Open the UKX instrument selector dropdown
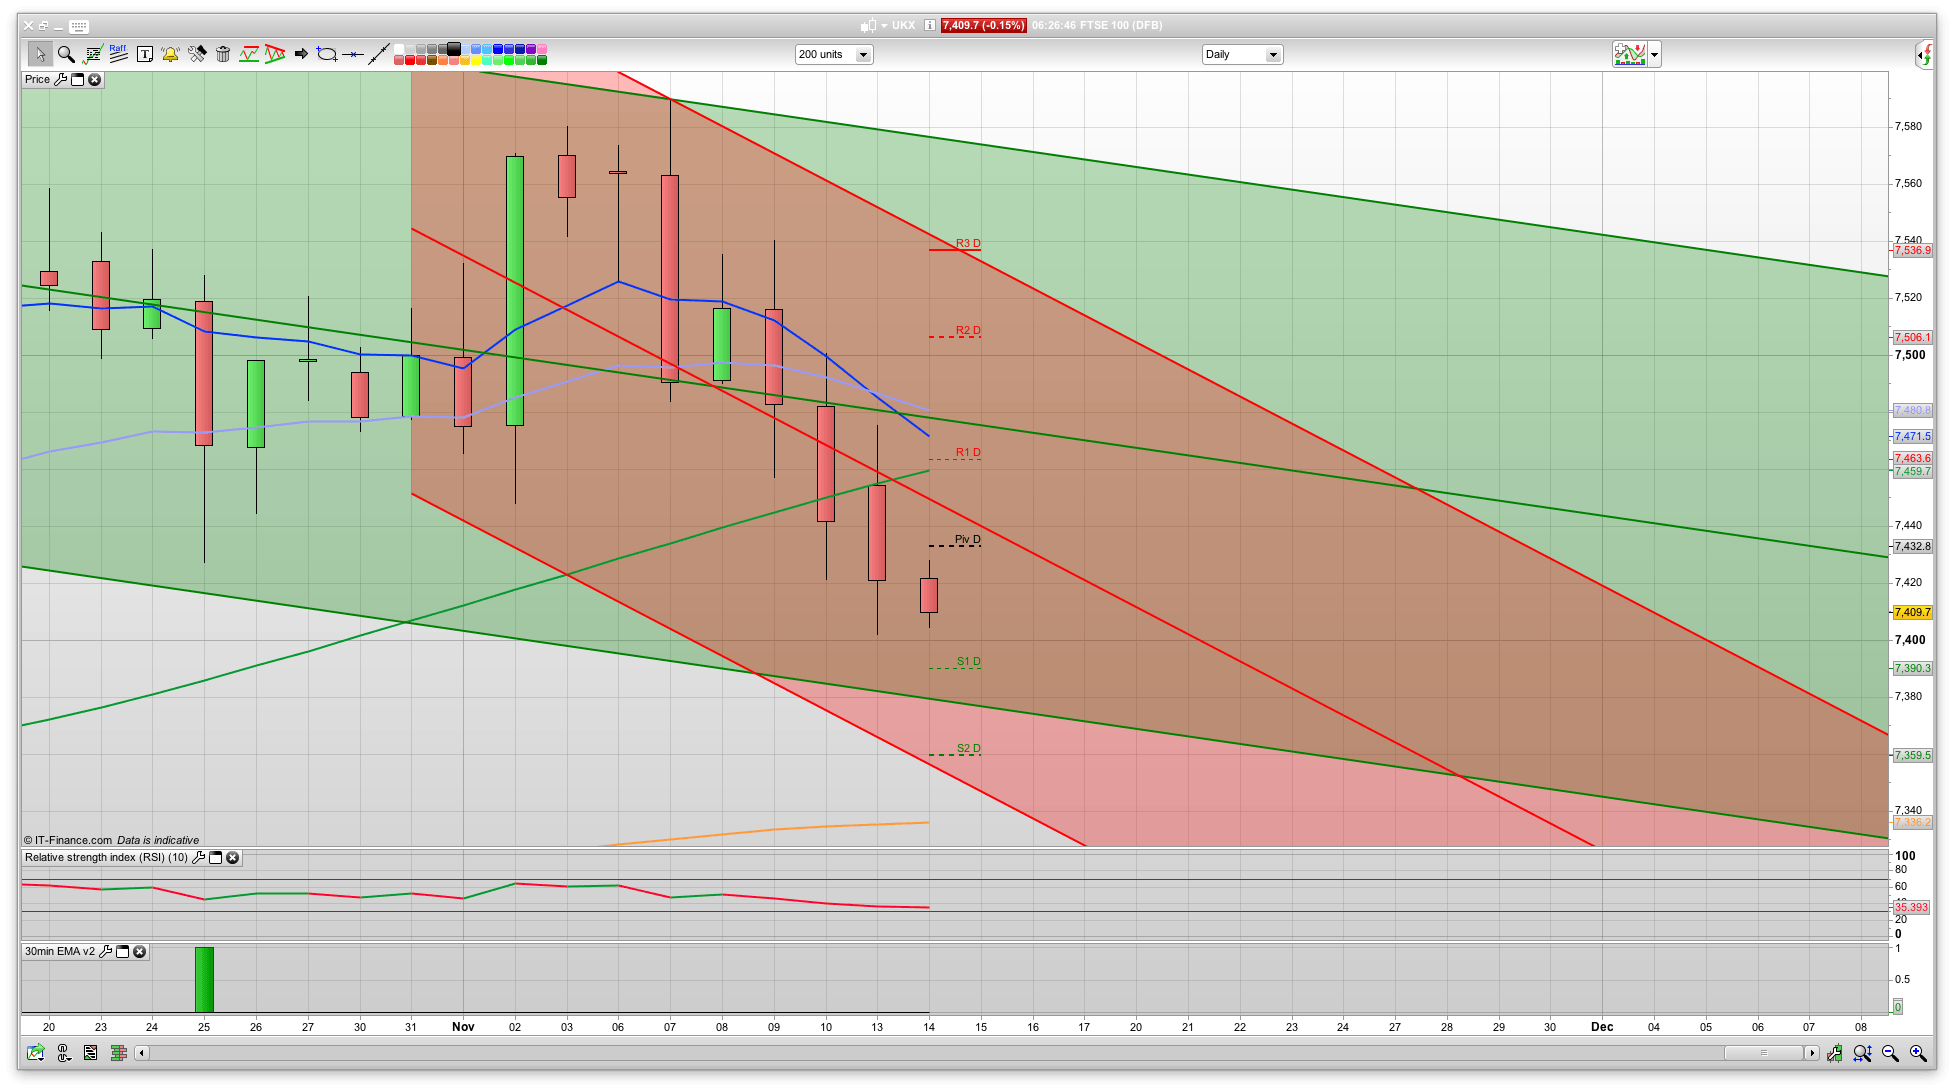1954x1091 pixels. (884, 25)
